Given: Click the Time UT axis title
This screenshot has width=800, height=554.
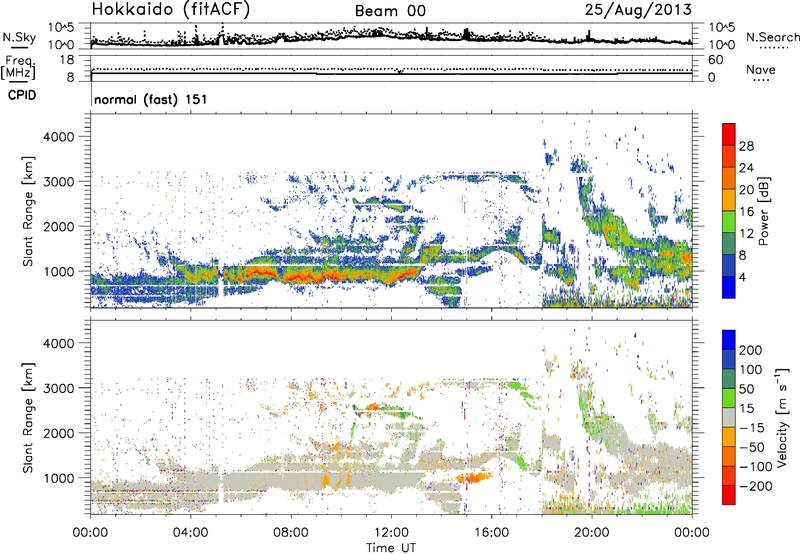Looking at the screenshot, I should point(391,548).
